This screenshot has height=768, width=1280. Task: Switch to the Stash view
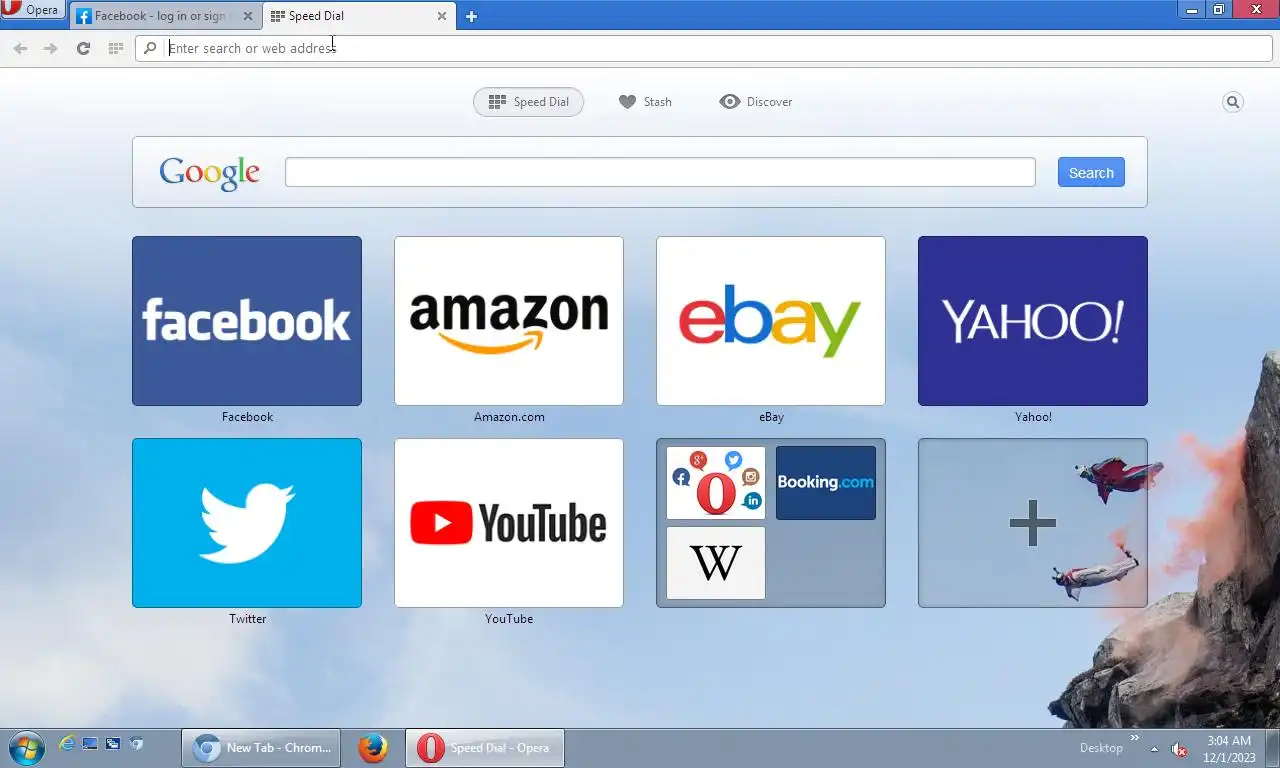point(645,102)
